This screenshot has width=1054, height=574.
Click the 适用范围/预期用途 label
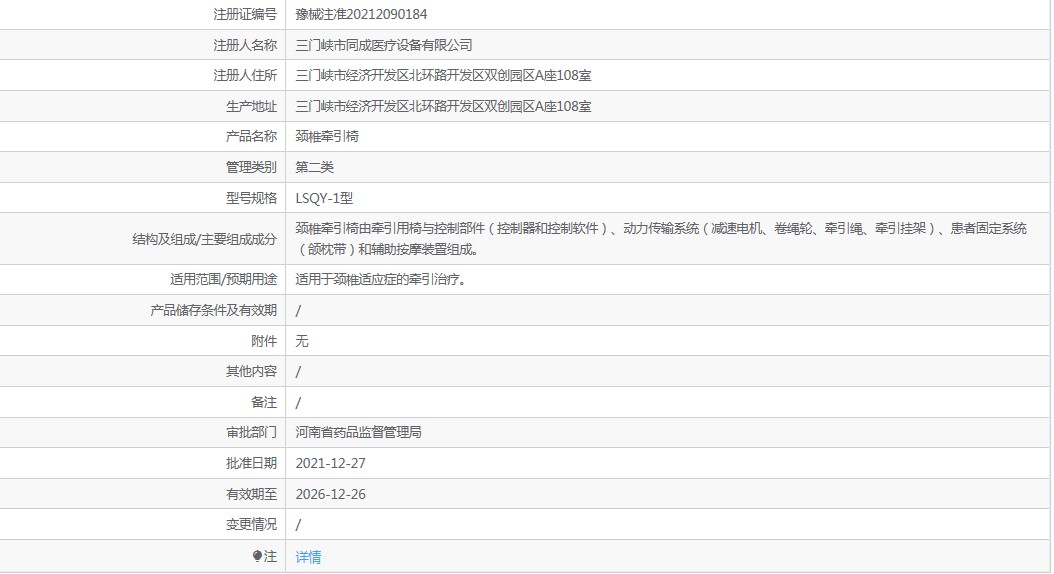pyautogui.click(x=223, y=279)
